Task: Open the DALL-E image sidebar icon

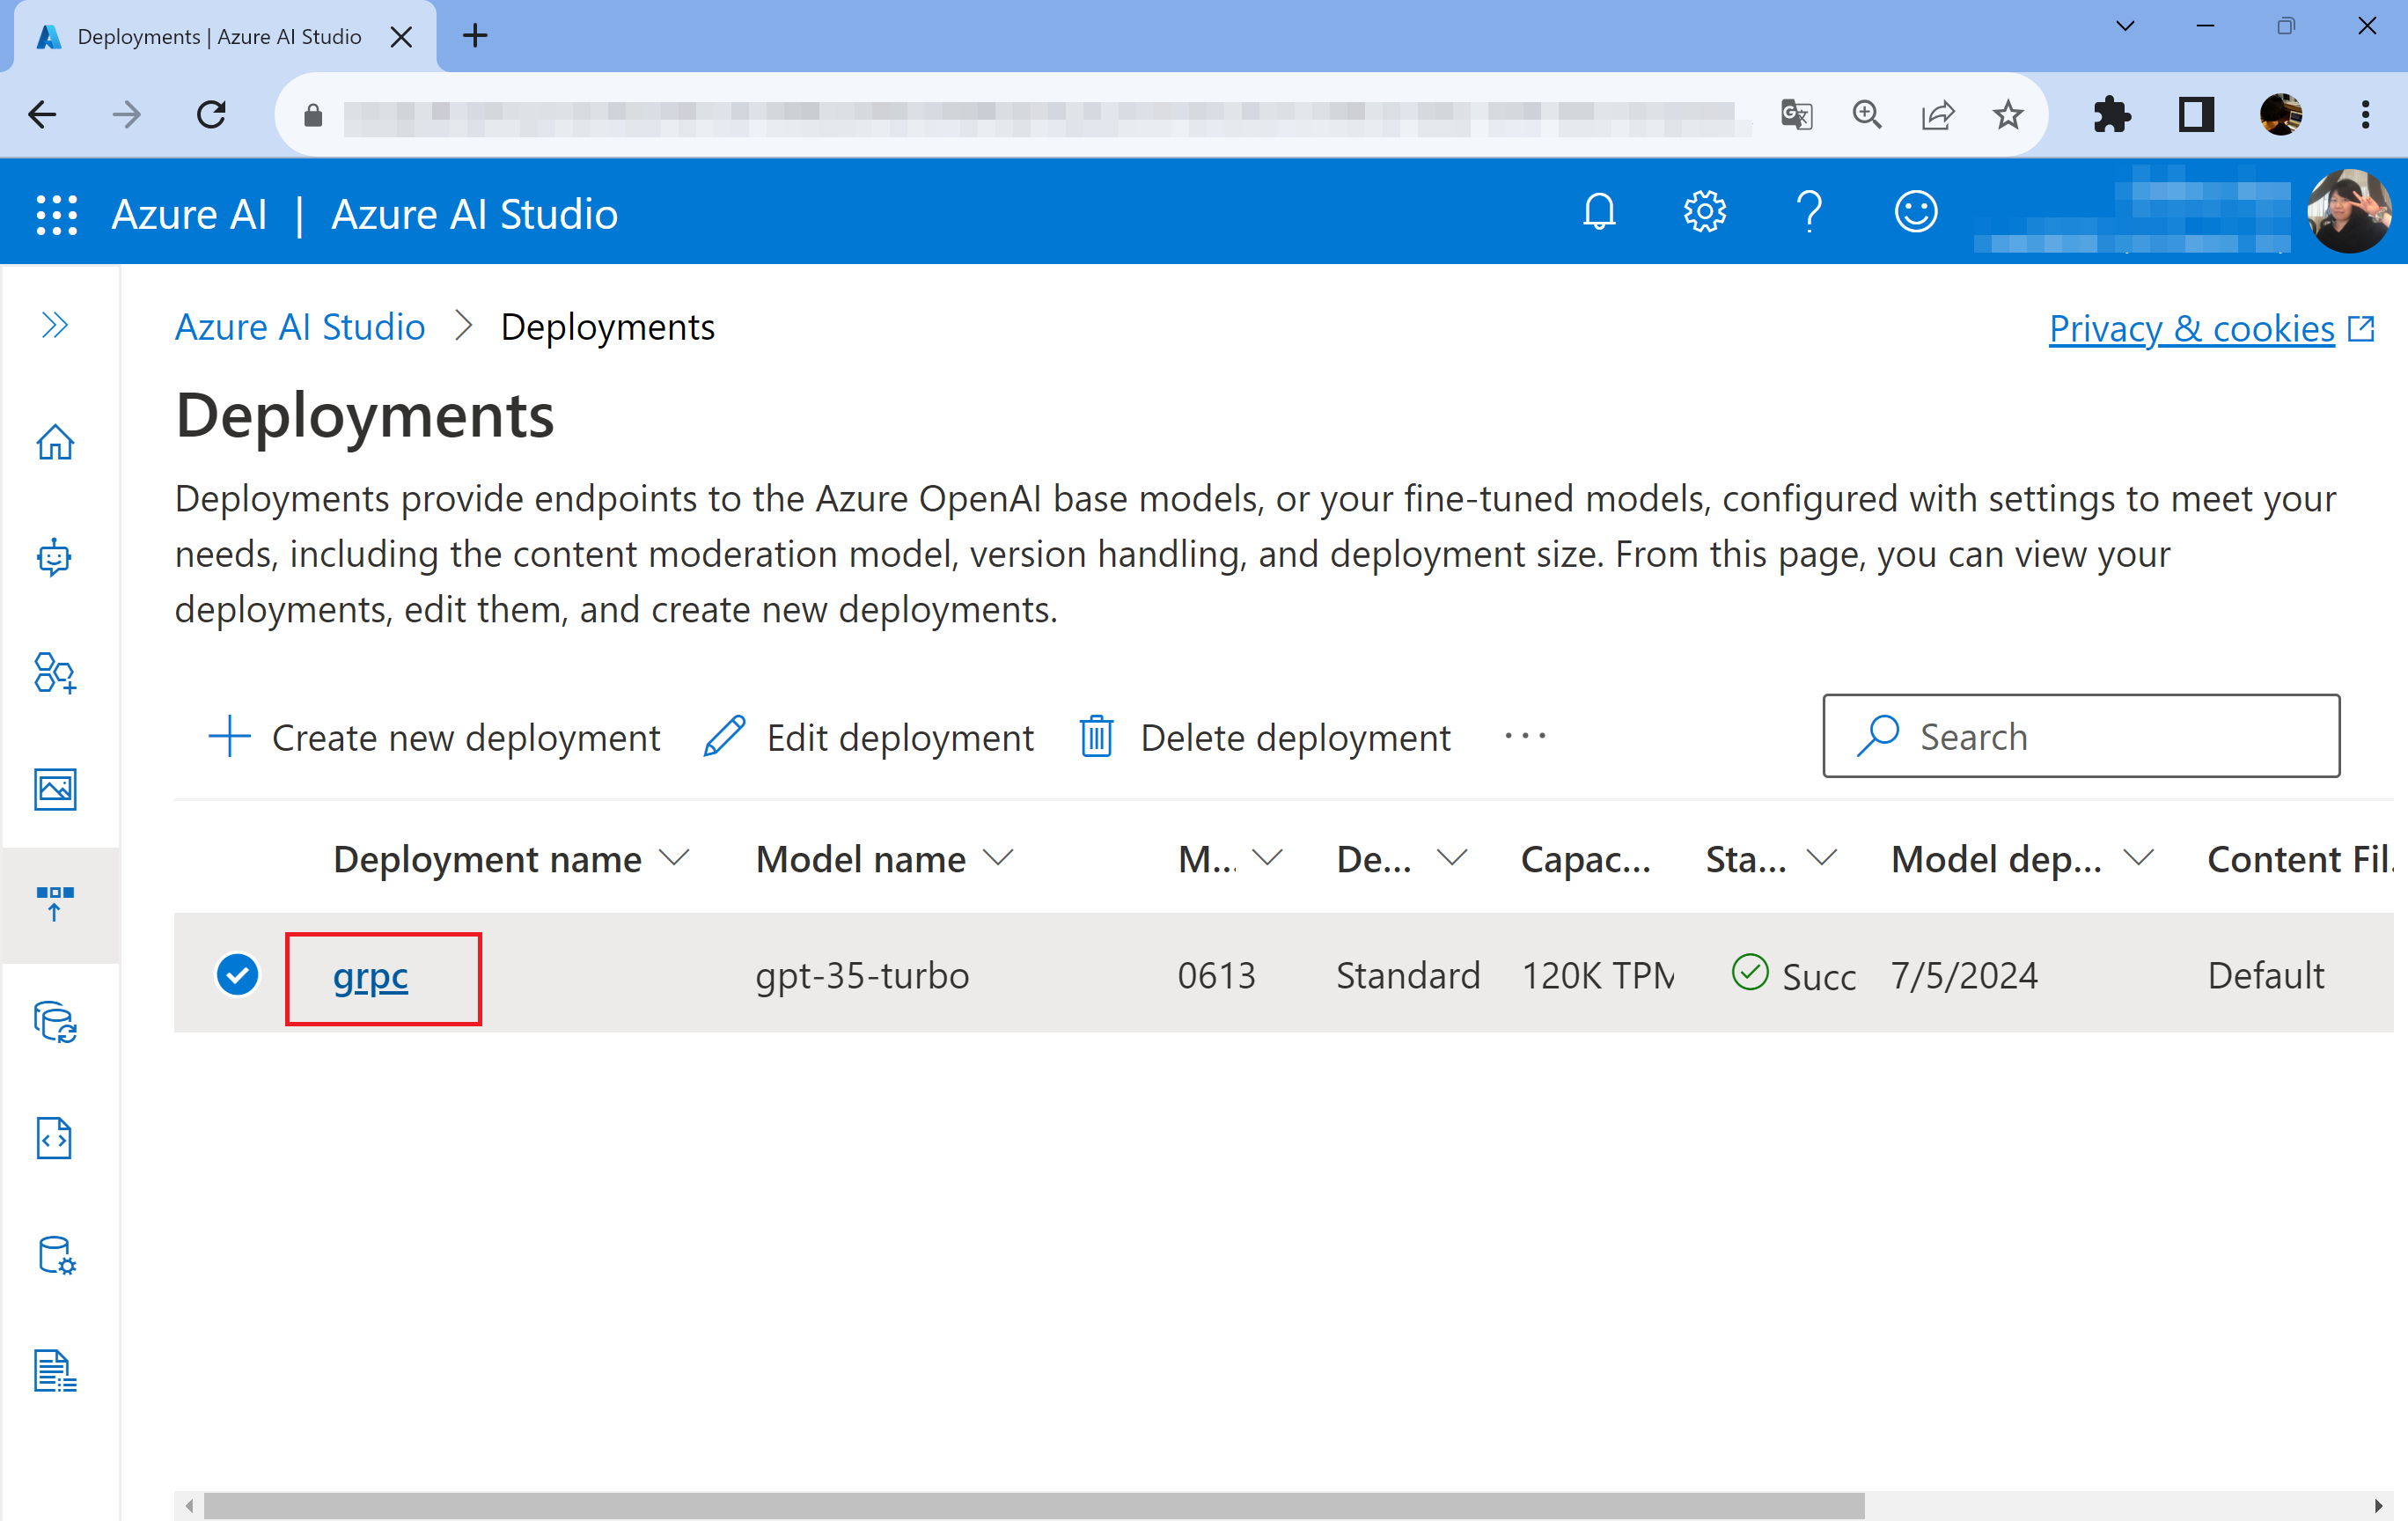Action: [x=55, y=789]
